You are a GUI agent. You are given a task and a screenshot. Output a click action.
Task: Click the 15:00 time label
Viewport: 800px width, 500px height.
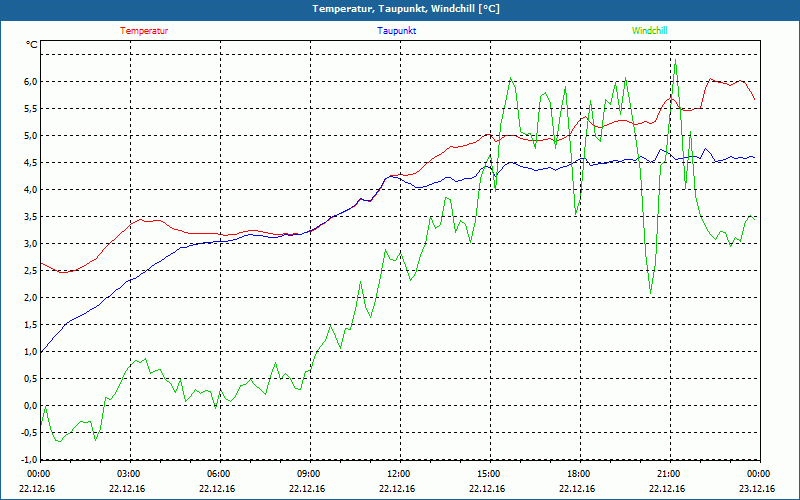click(488, 474)
